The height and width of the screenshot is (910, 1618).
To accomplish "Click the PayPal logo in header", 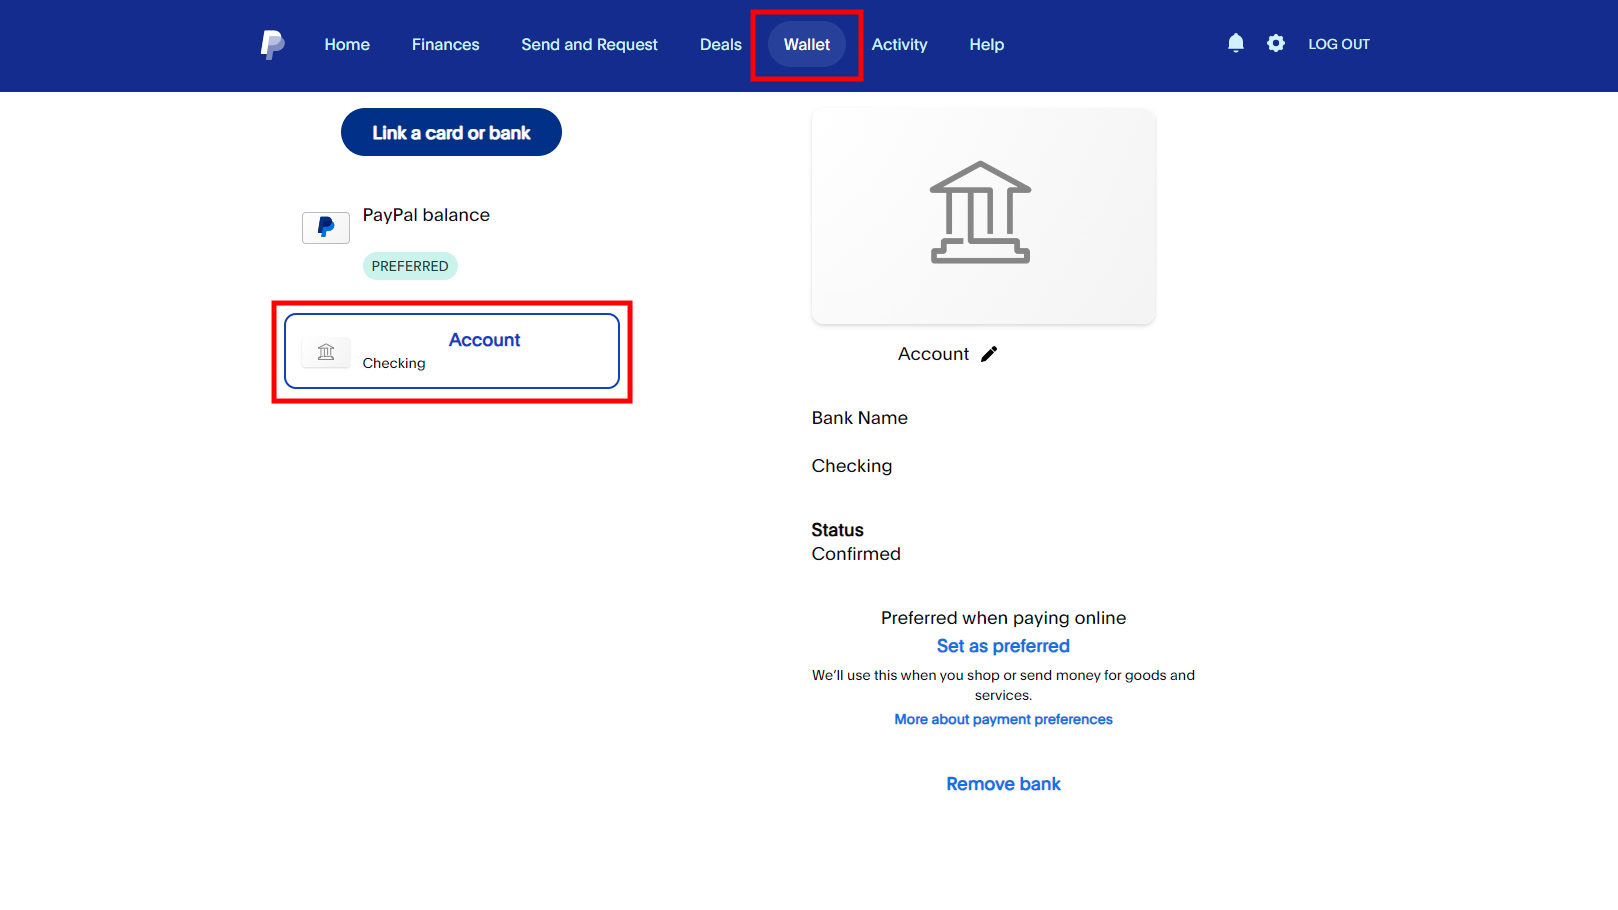I will click(272, 44).
